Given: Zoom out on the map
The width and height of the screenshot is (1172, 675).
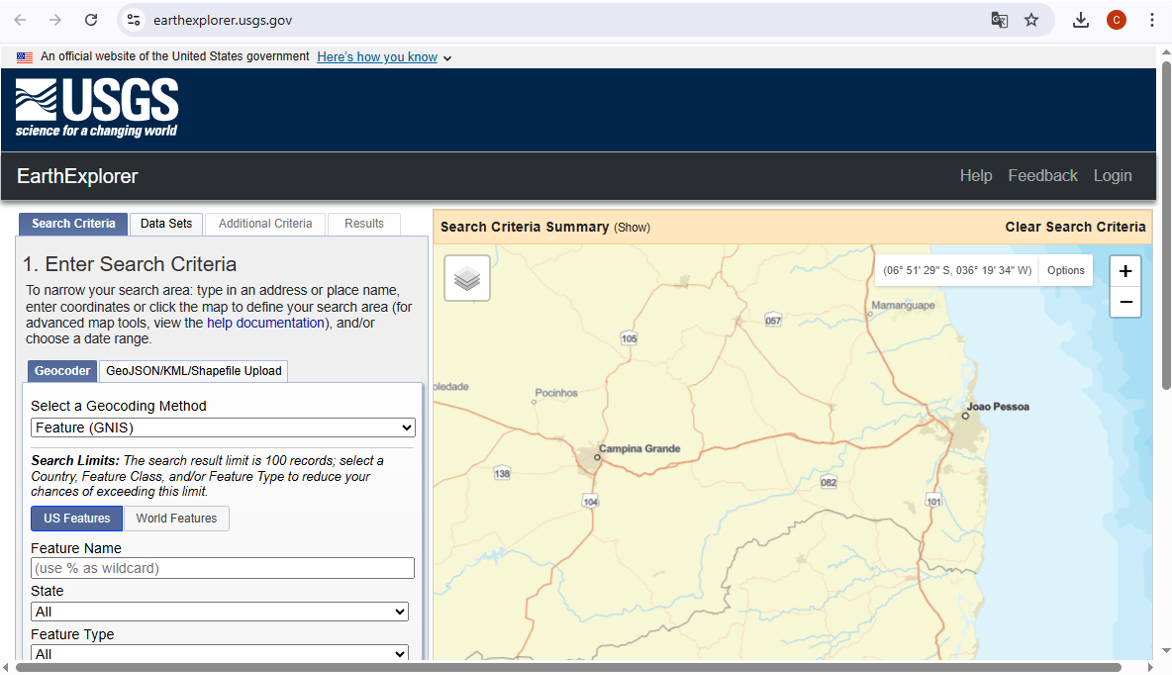Looking at the screenshot, I should coord(1125,302).
